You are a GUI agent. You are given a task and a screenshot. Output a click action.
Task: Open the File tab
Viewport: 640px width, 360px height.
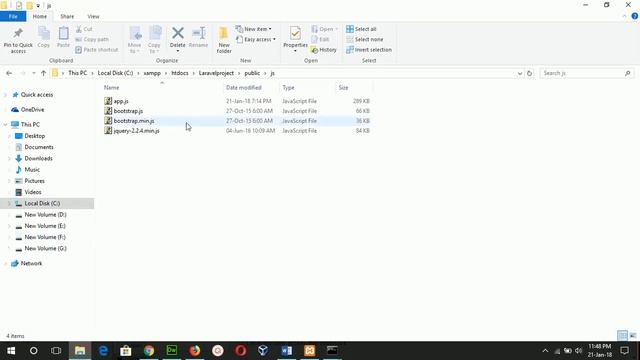(x=13, y=16)
